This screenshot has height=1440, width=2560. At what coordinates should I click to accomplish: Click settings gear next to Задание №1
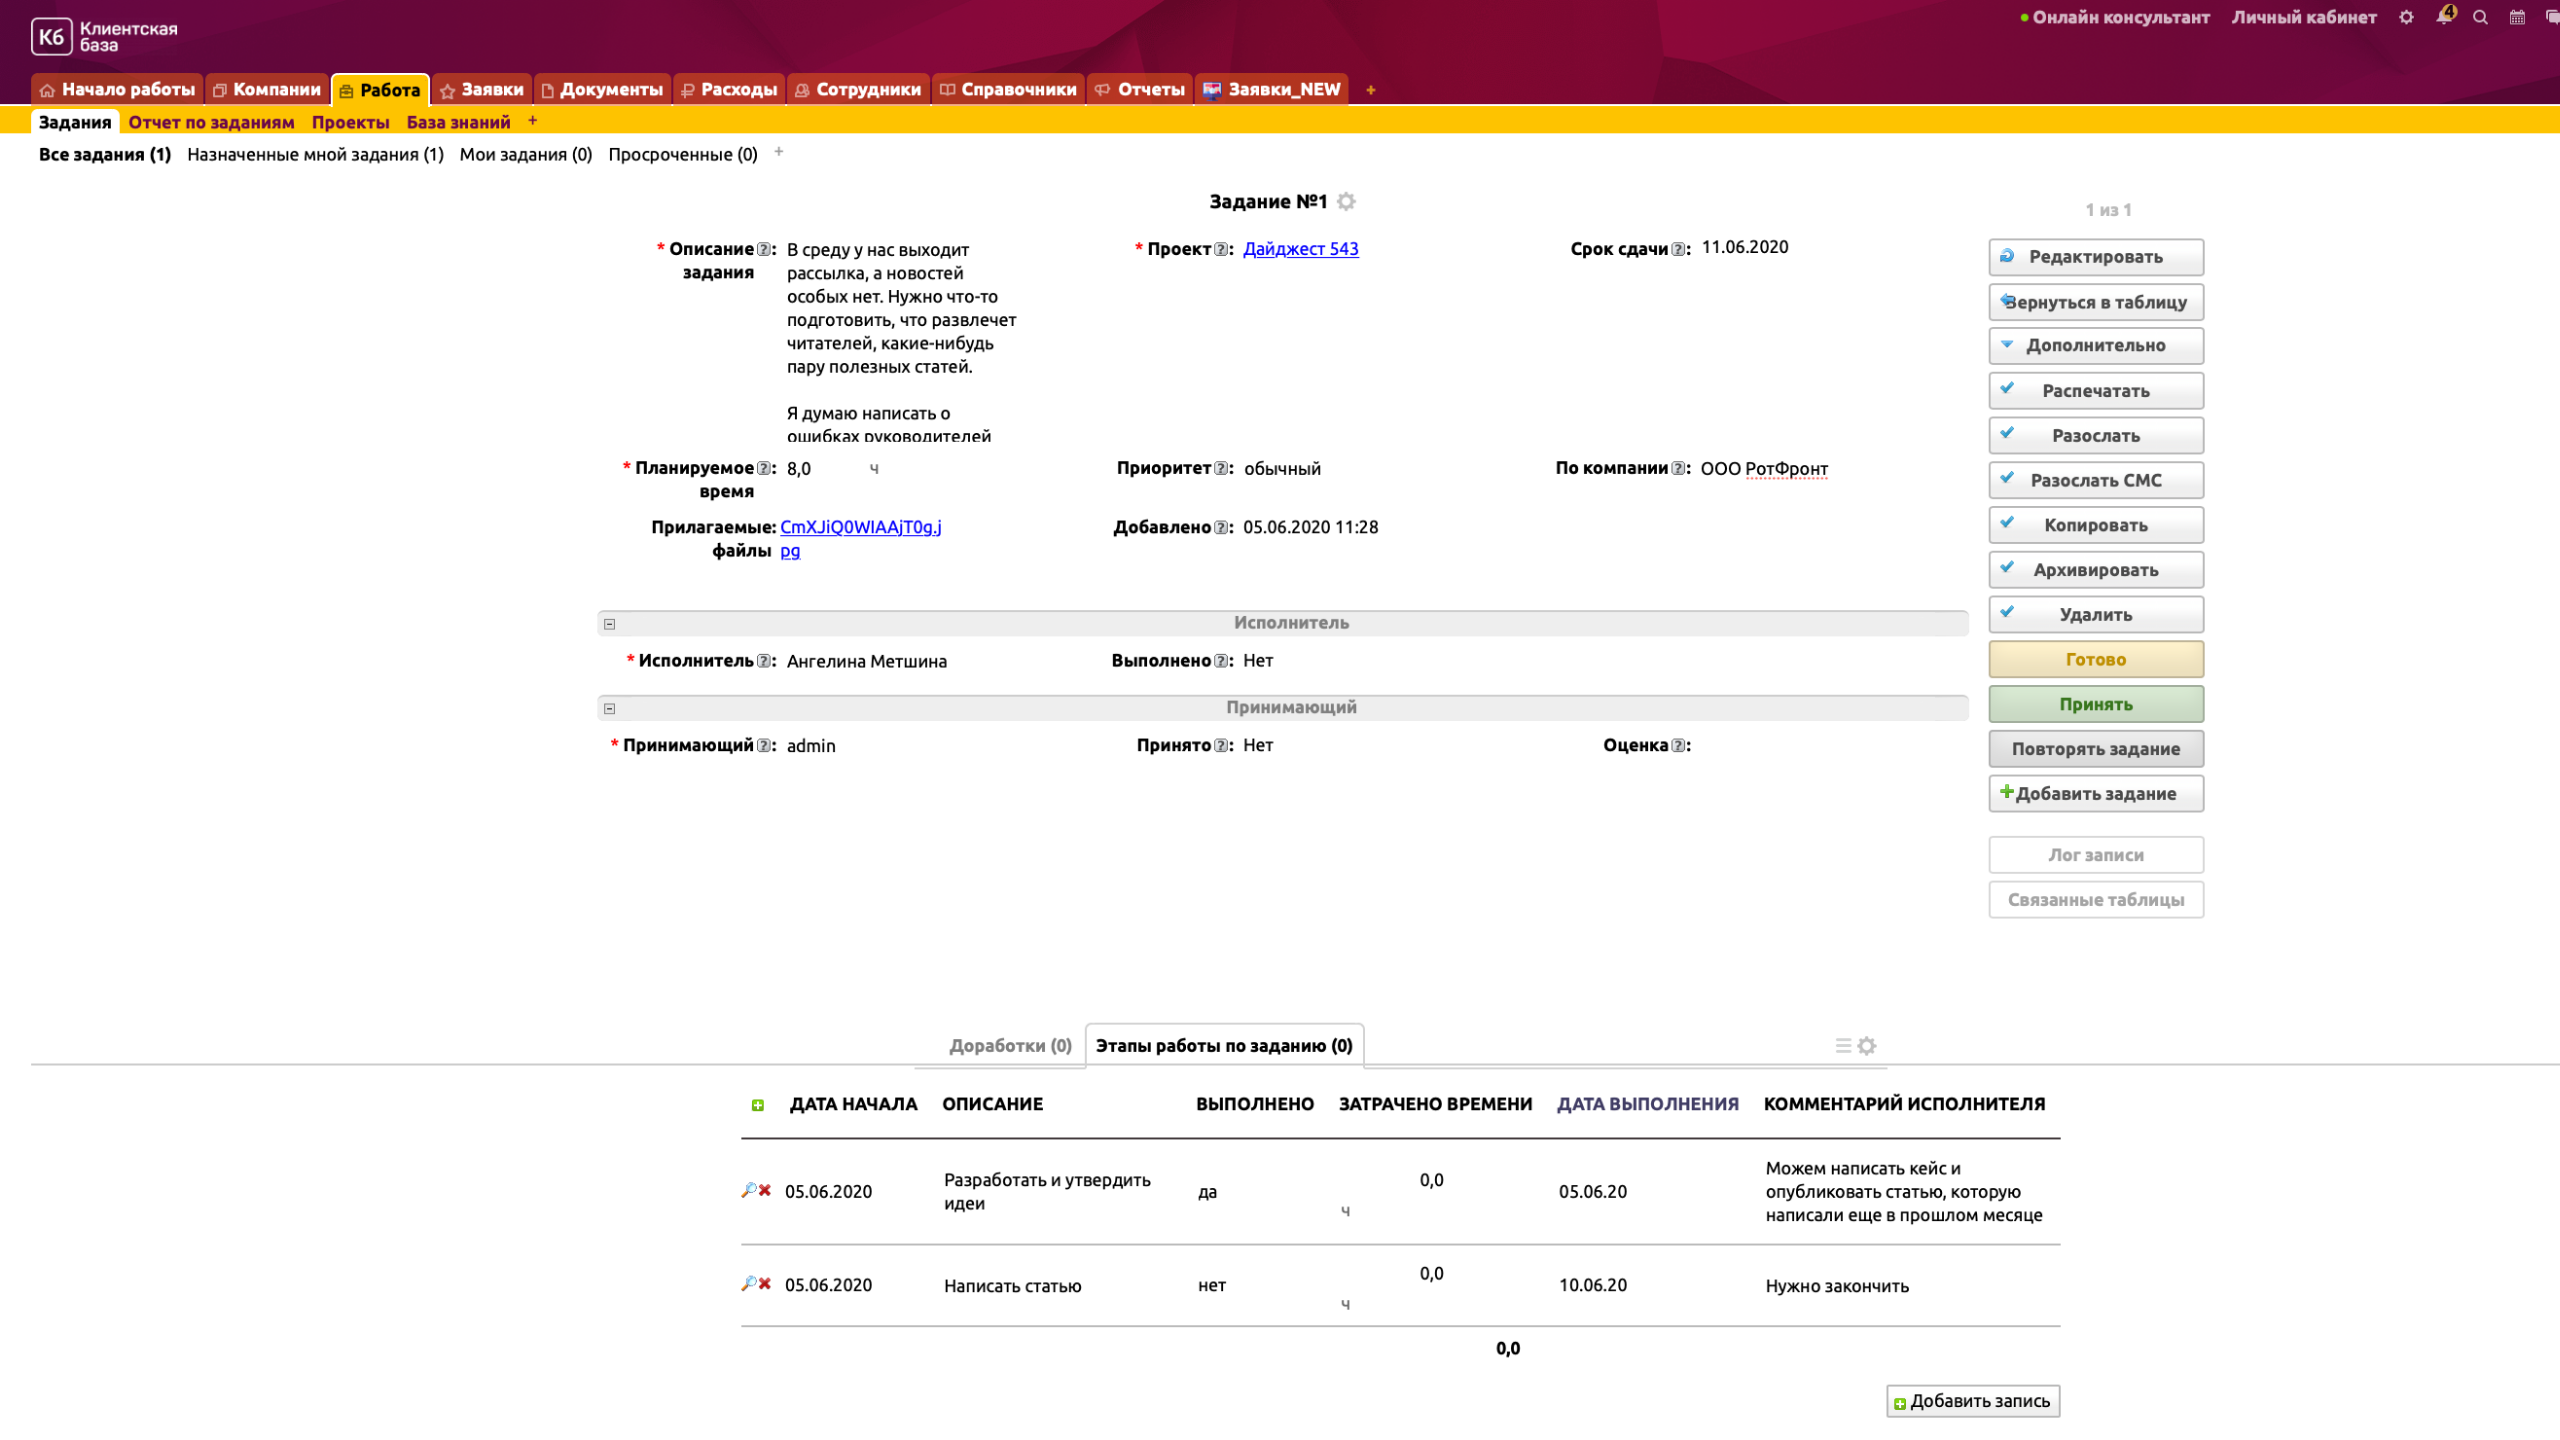1347,202
